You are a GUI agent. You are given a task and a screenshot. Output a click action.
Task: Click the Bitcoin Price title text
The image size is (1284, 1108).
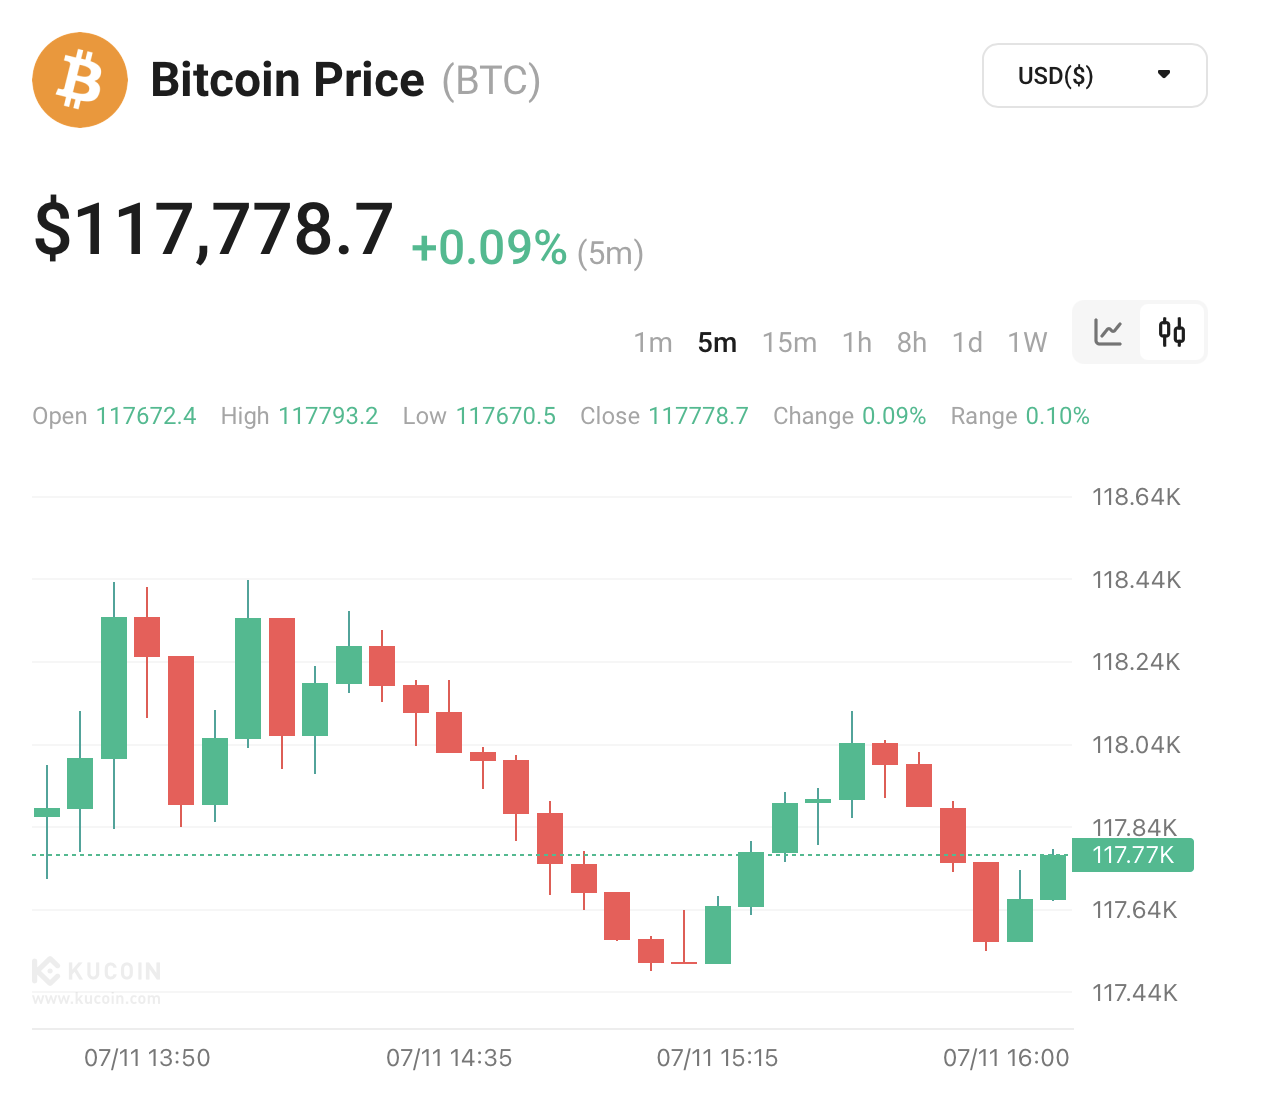tap(287, 80)
